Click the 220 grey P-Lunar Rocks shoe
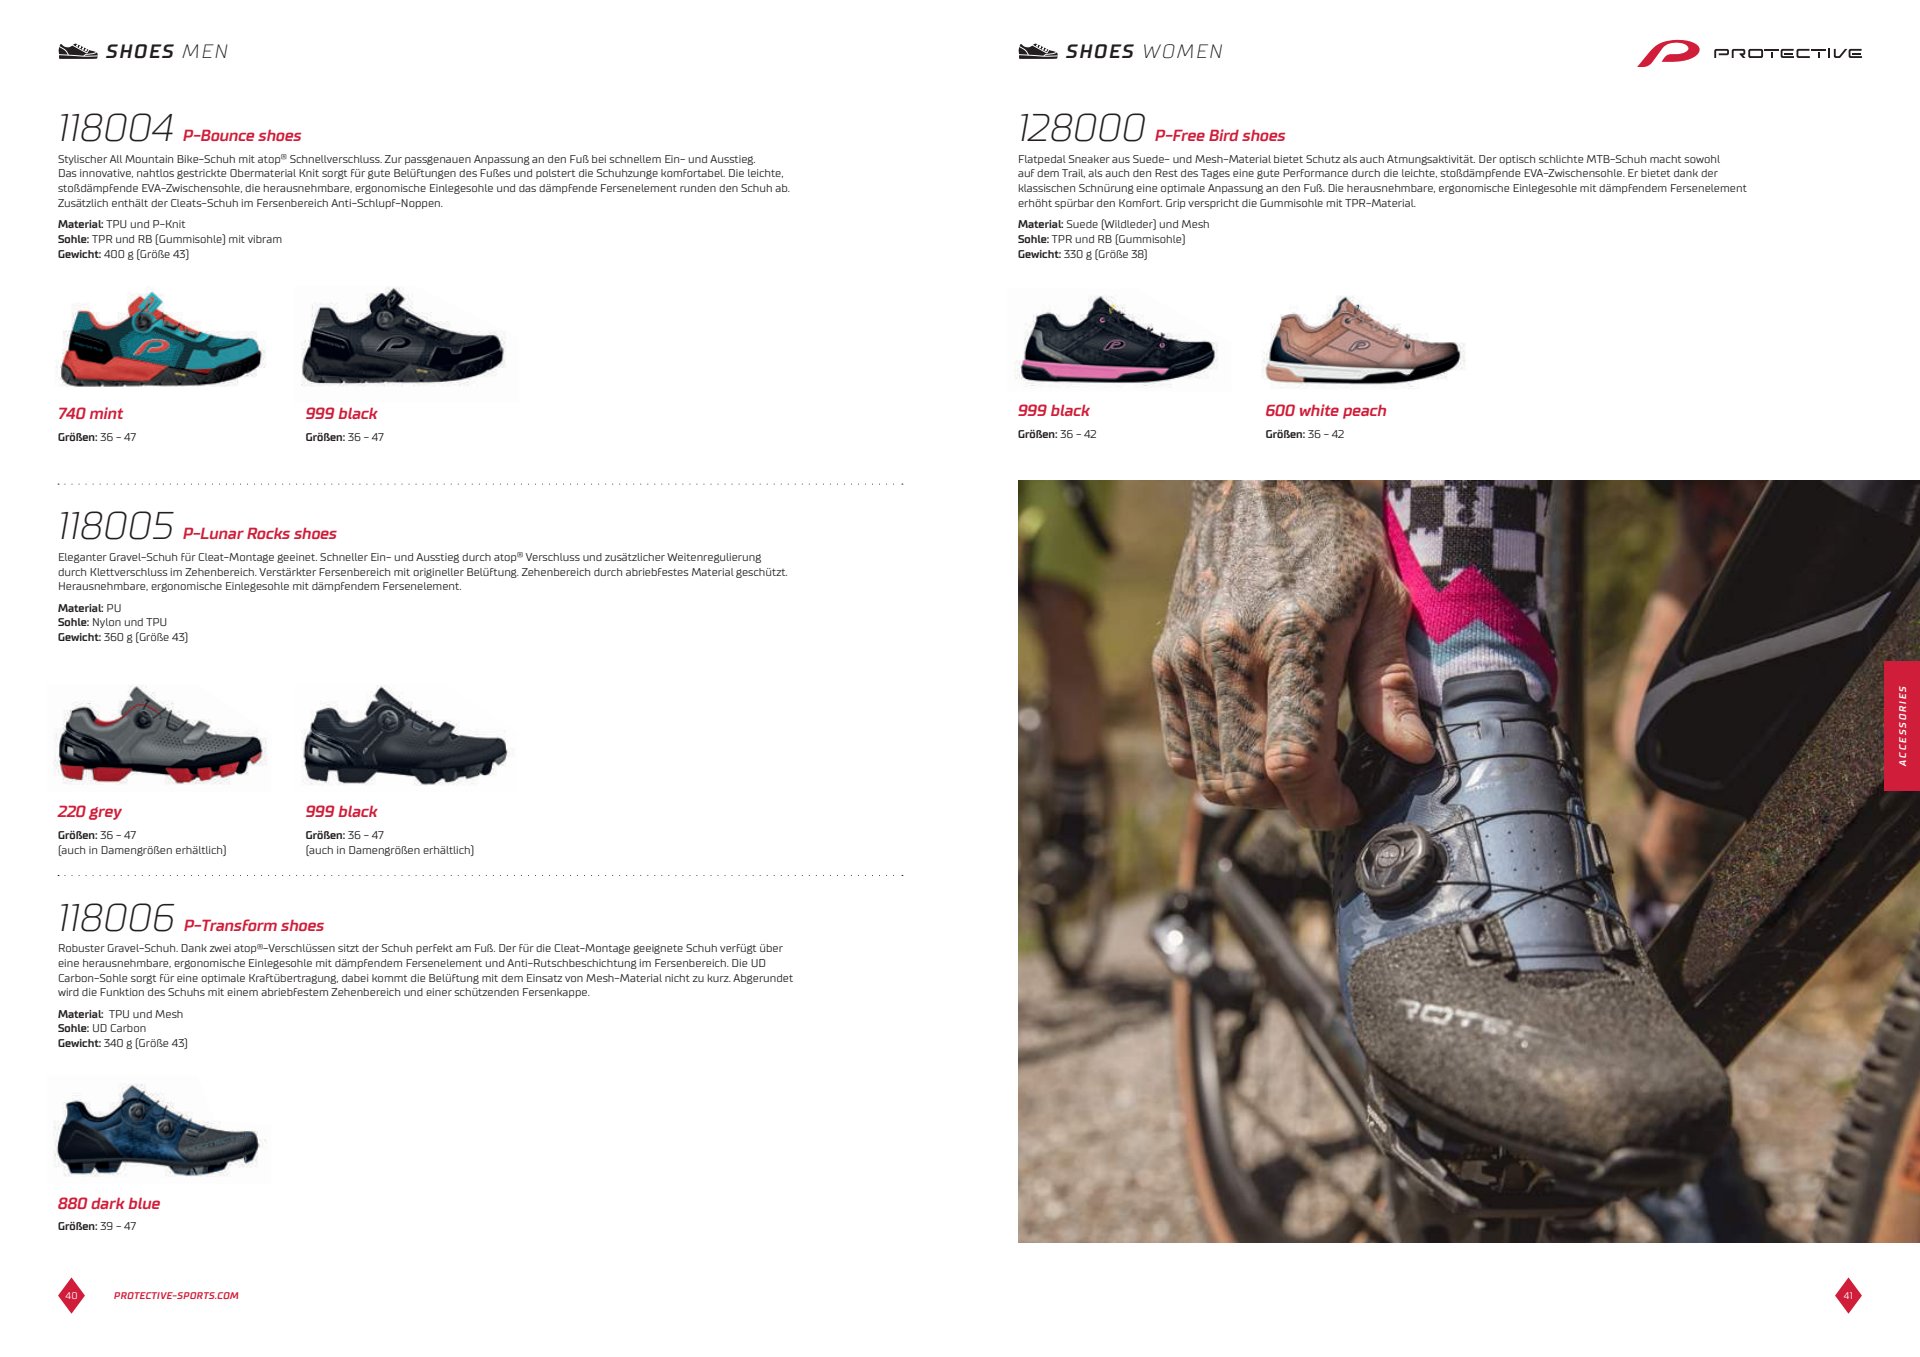1920x1357 pixels. 160,735
